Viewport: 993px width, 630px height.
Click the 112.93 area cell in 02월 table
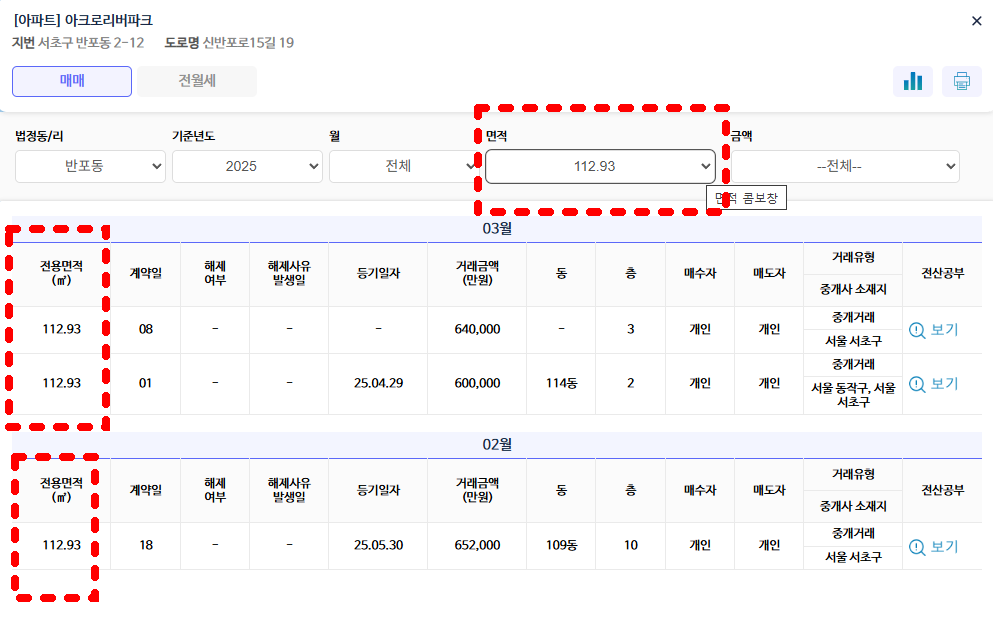(61, 545)
